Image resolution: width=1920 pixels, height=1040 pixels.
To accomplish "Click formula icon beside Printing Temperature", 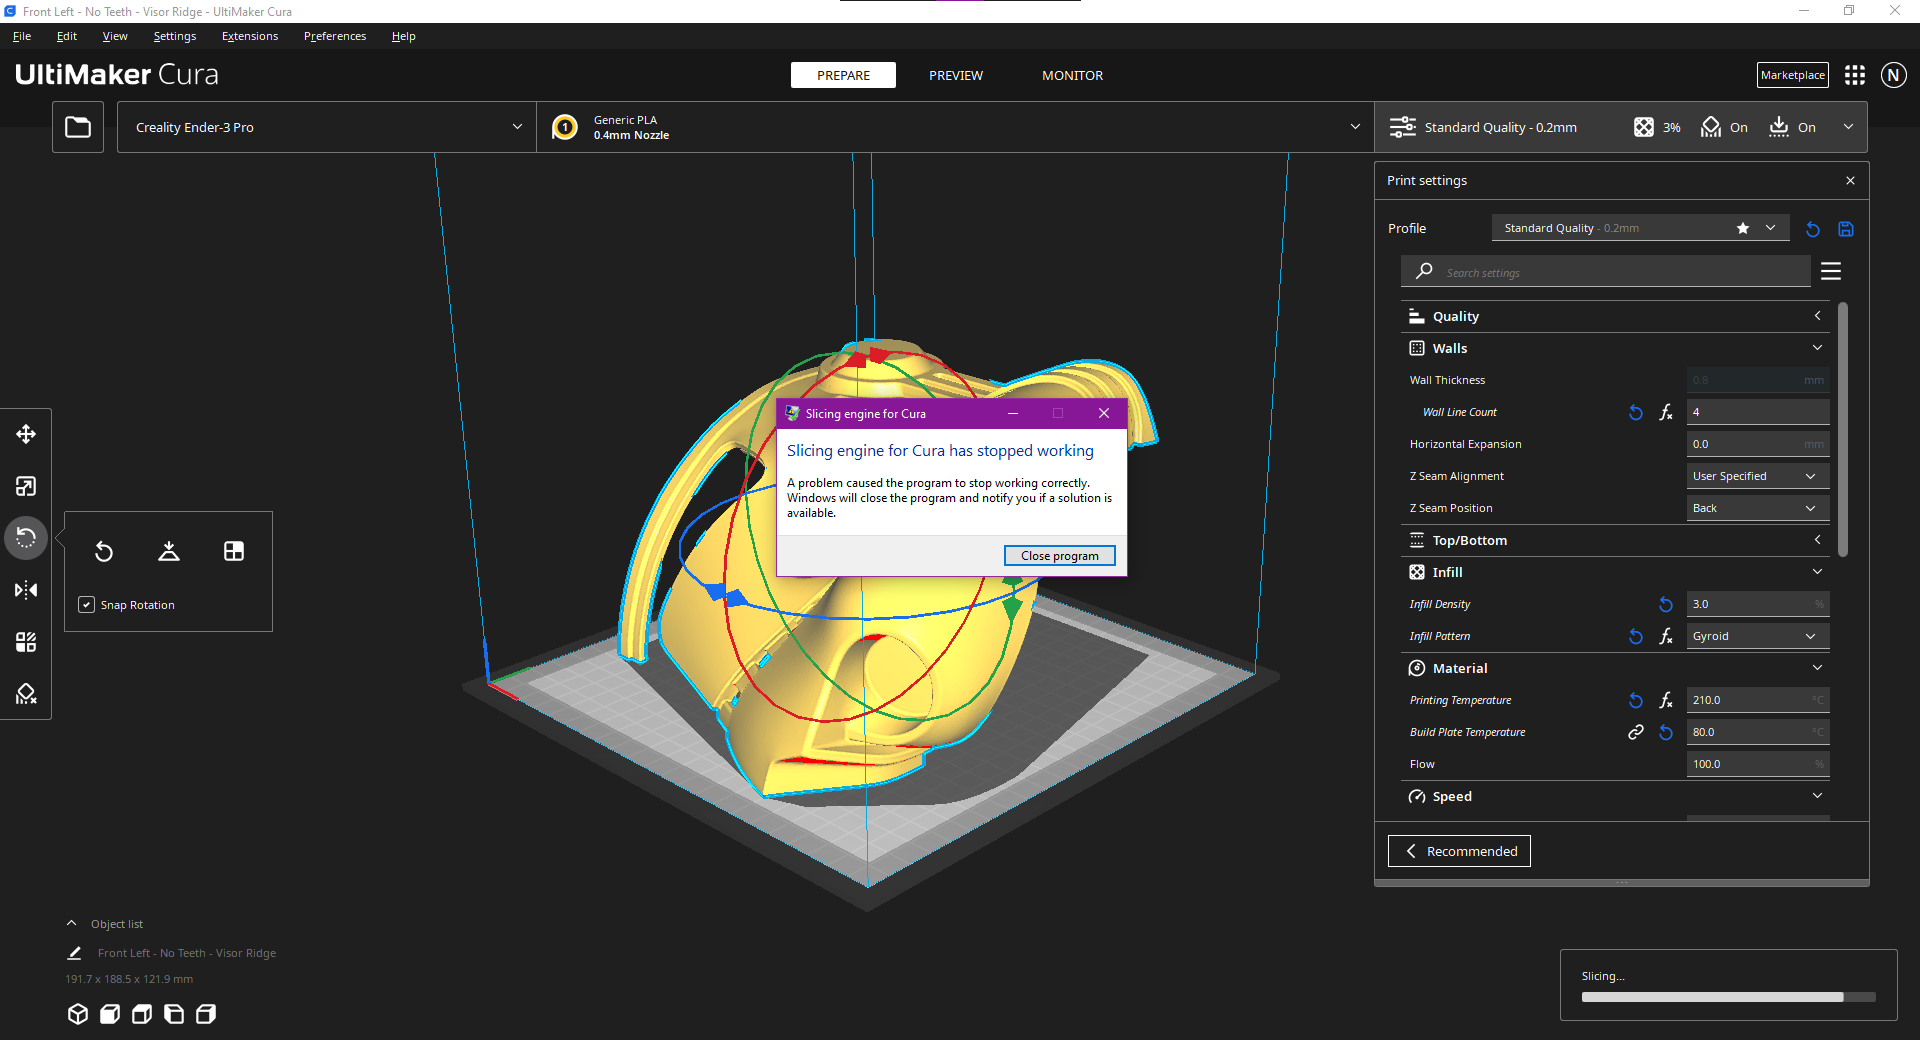I will point(1666,700).
